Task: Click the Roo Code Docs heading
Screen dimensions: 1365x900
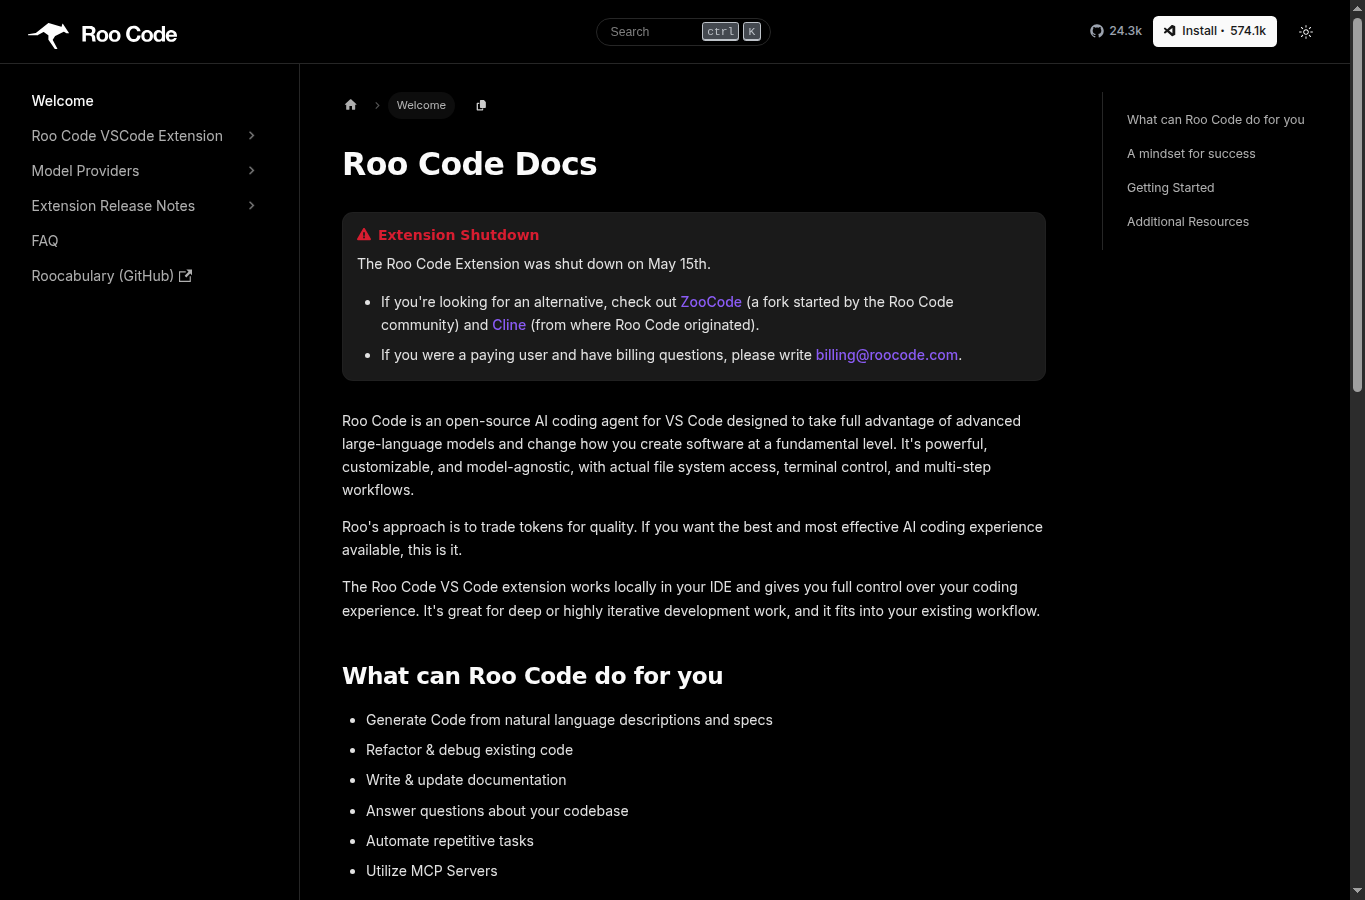Action: [470, 164]
